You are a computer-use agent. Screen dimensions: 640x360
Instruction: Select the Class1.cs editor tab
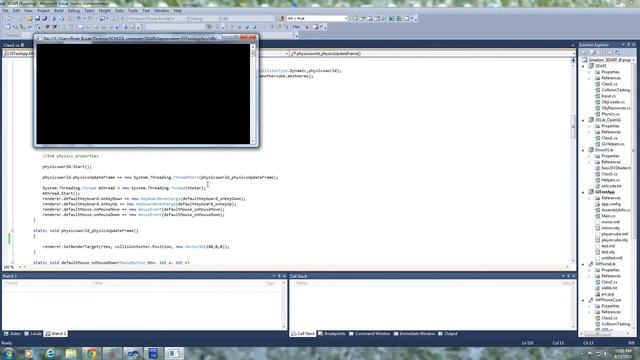click(13, 45)
